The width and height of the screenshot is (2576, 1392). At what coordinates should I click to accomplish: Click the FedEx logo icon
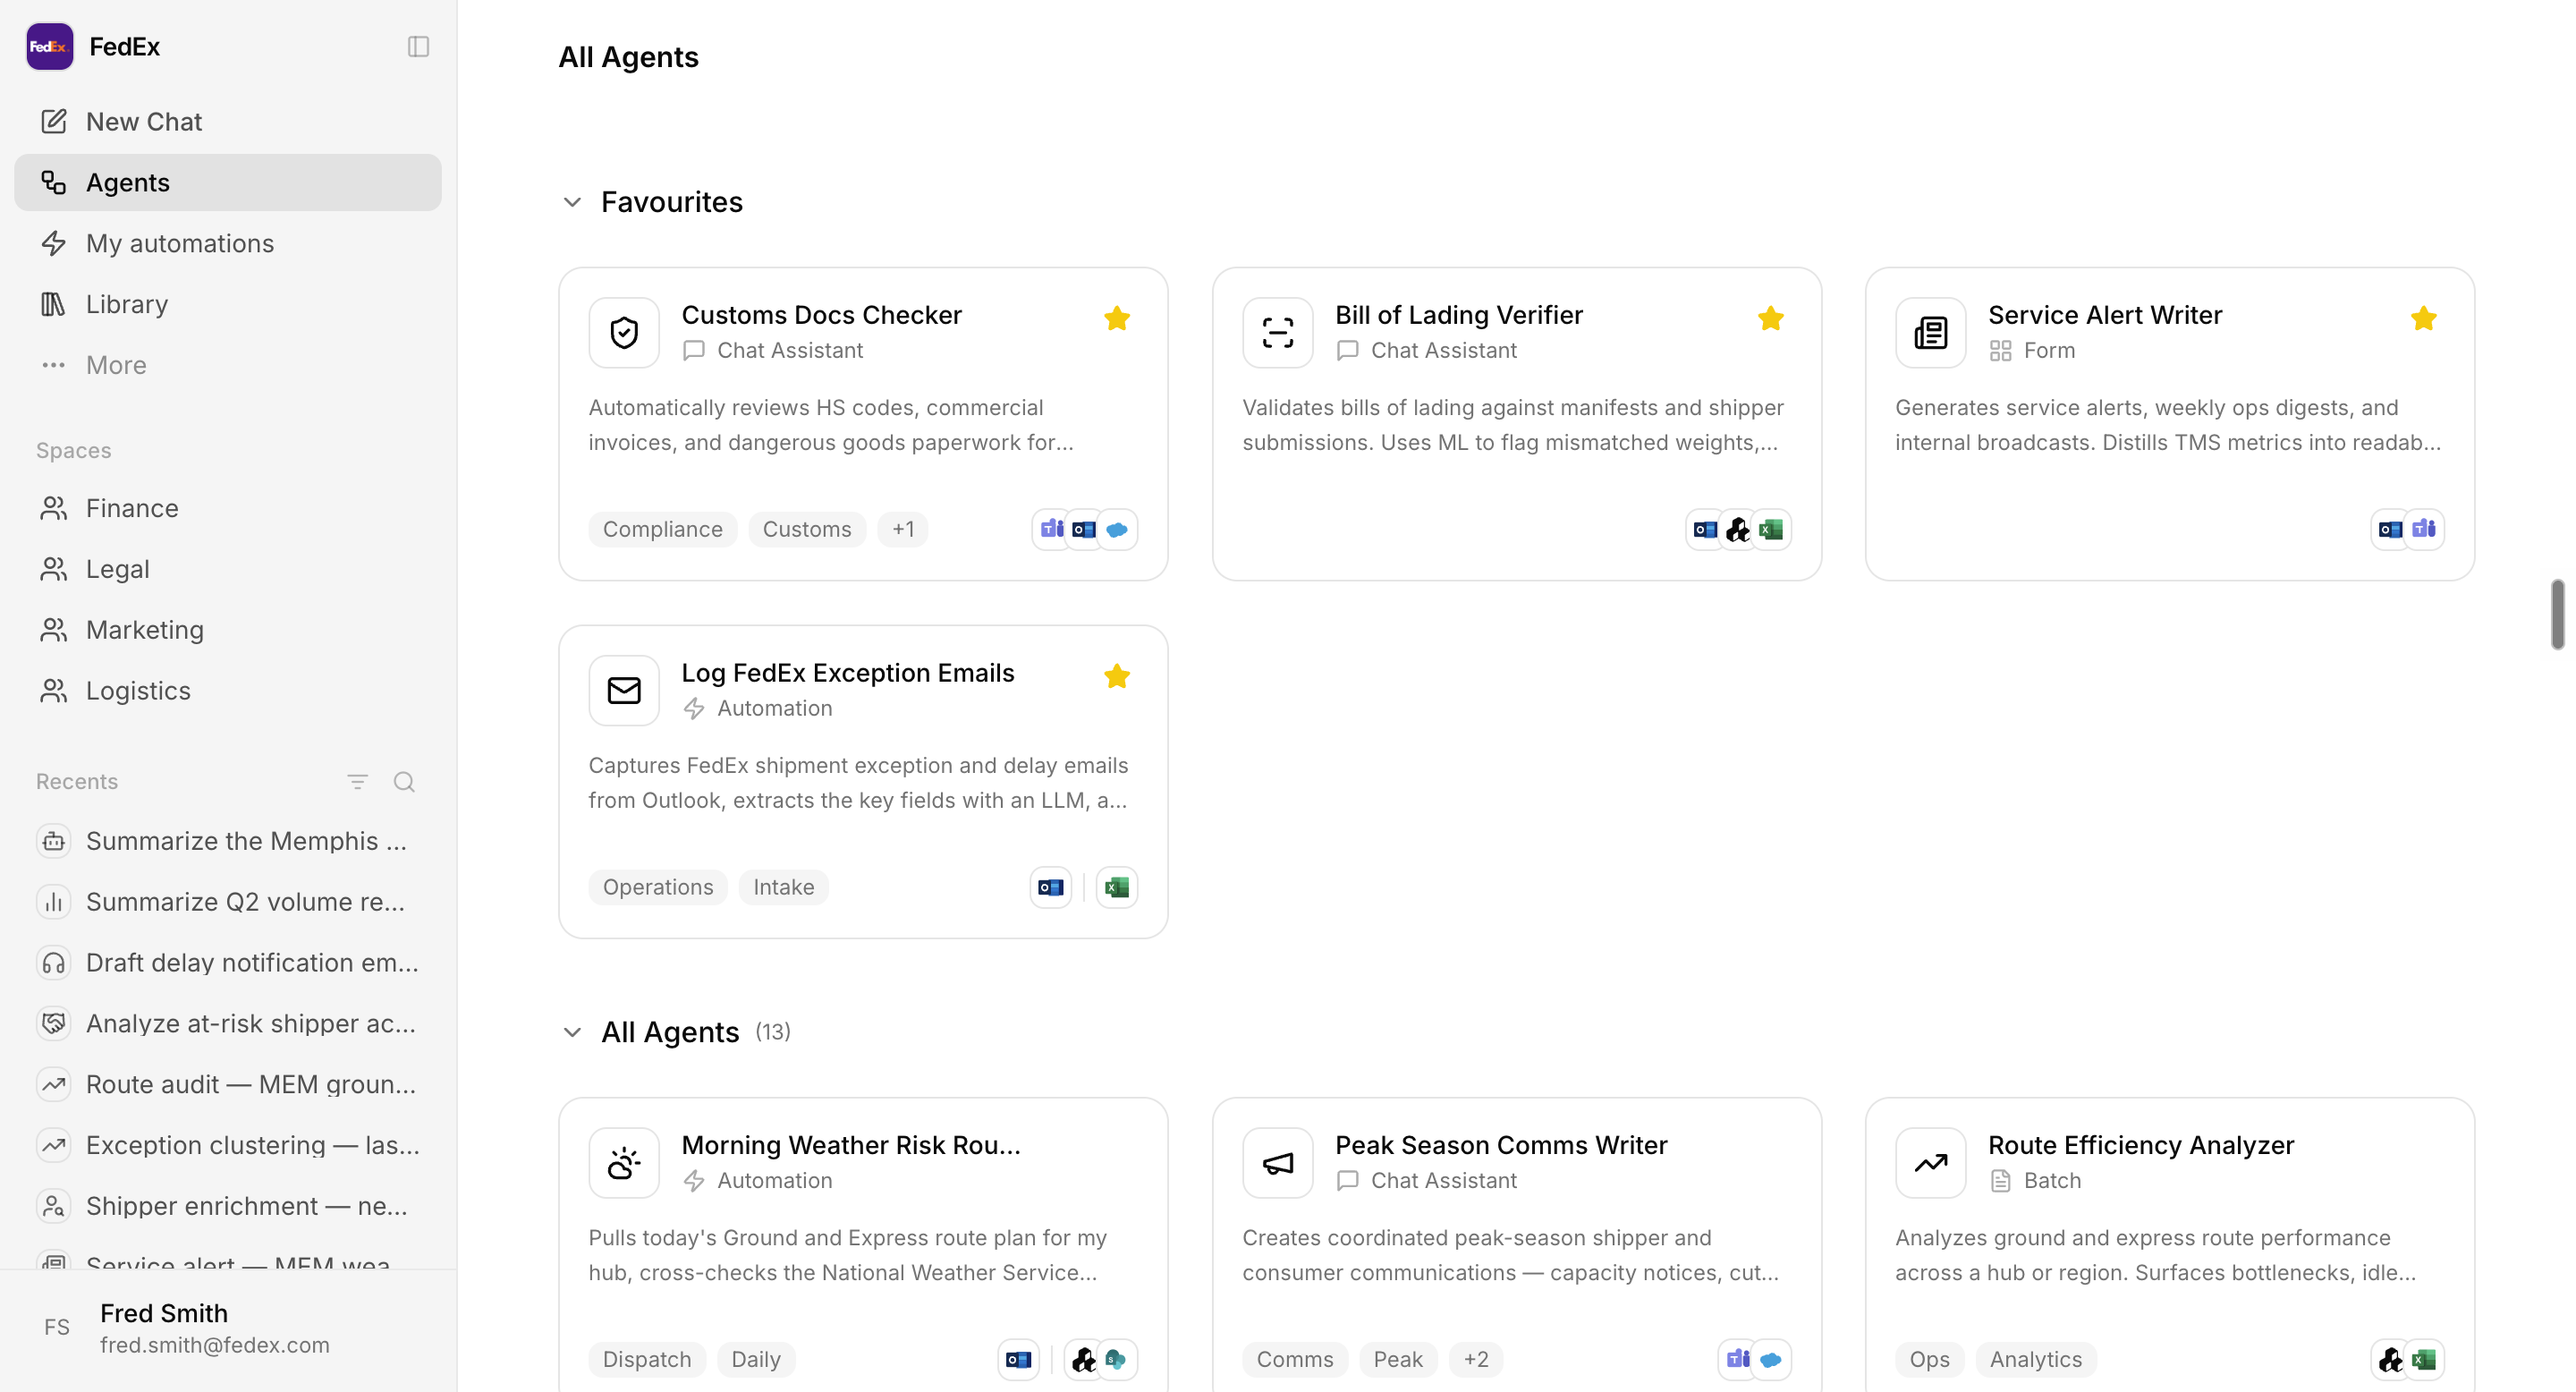pos(50,46)
